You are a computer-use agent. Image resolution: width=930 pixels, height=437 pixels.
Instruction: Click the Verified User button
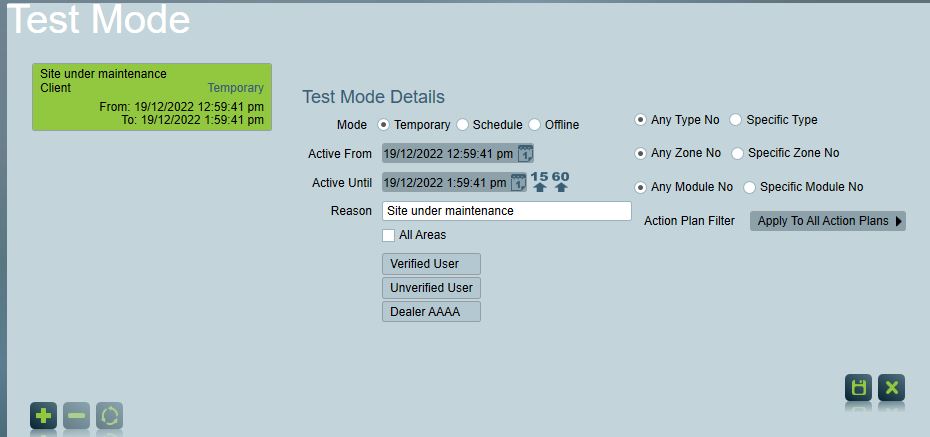[x=431, y=264]
